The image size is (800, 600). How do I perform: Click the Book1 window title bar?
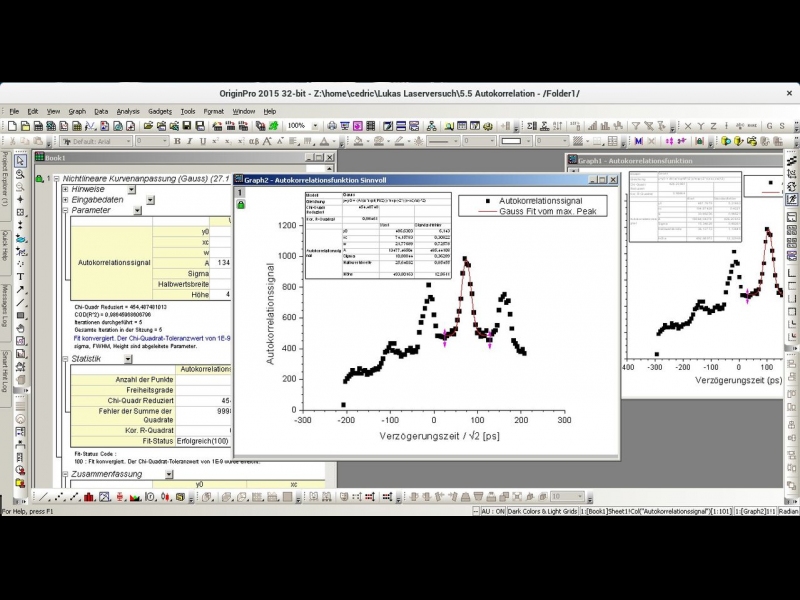(184, 158)
